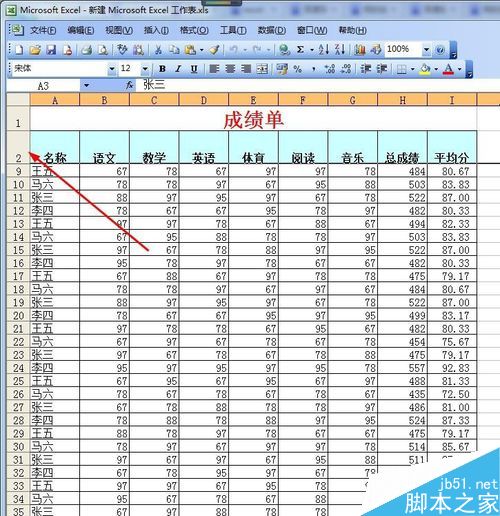This screenshot has height=516, width=500.
Task: Expand the AutoSum functions arrow
Action: pyautogui.click(x=312, y=50)
